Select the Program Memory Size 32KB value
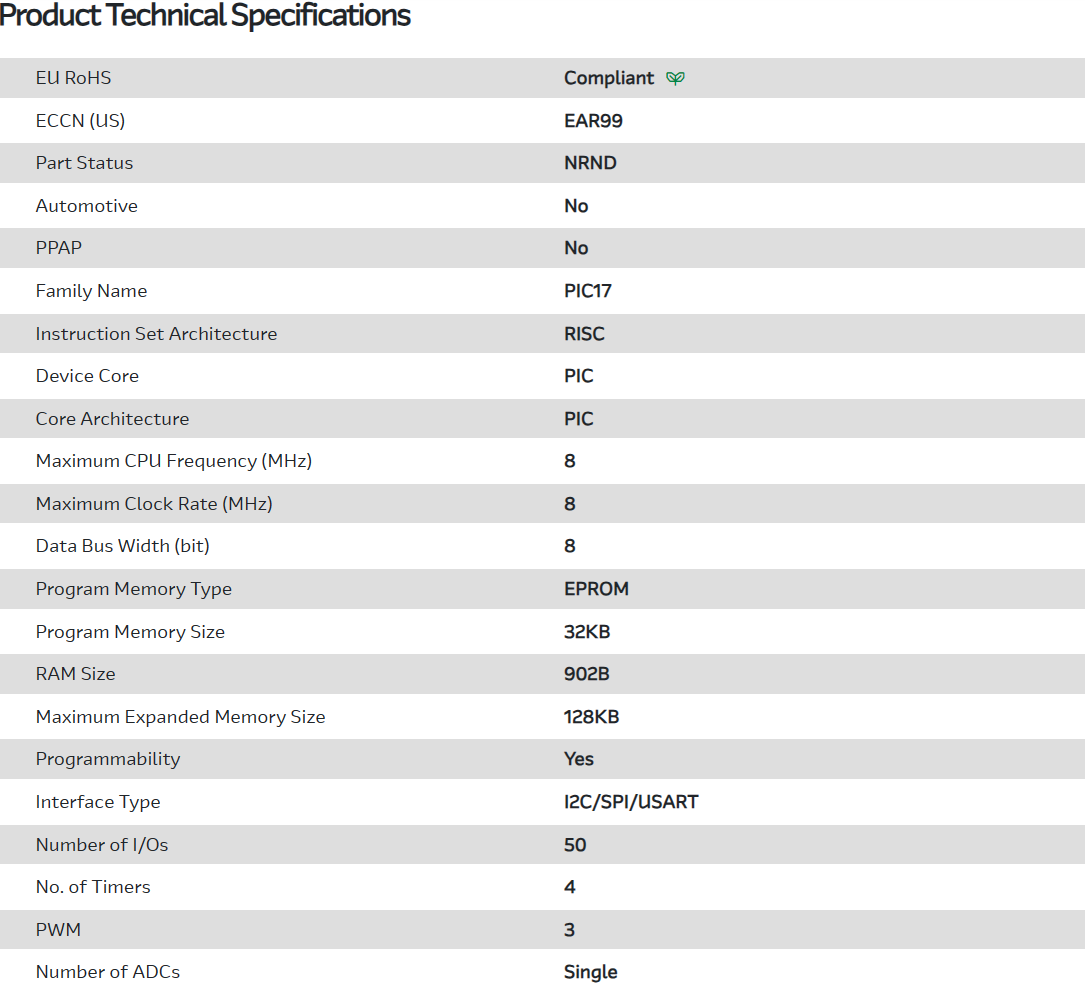The width and height of the screenshot is (1085, 992). coord(587,632)
